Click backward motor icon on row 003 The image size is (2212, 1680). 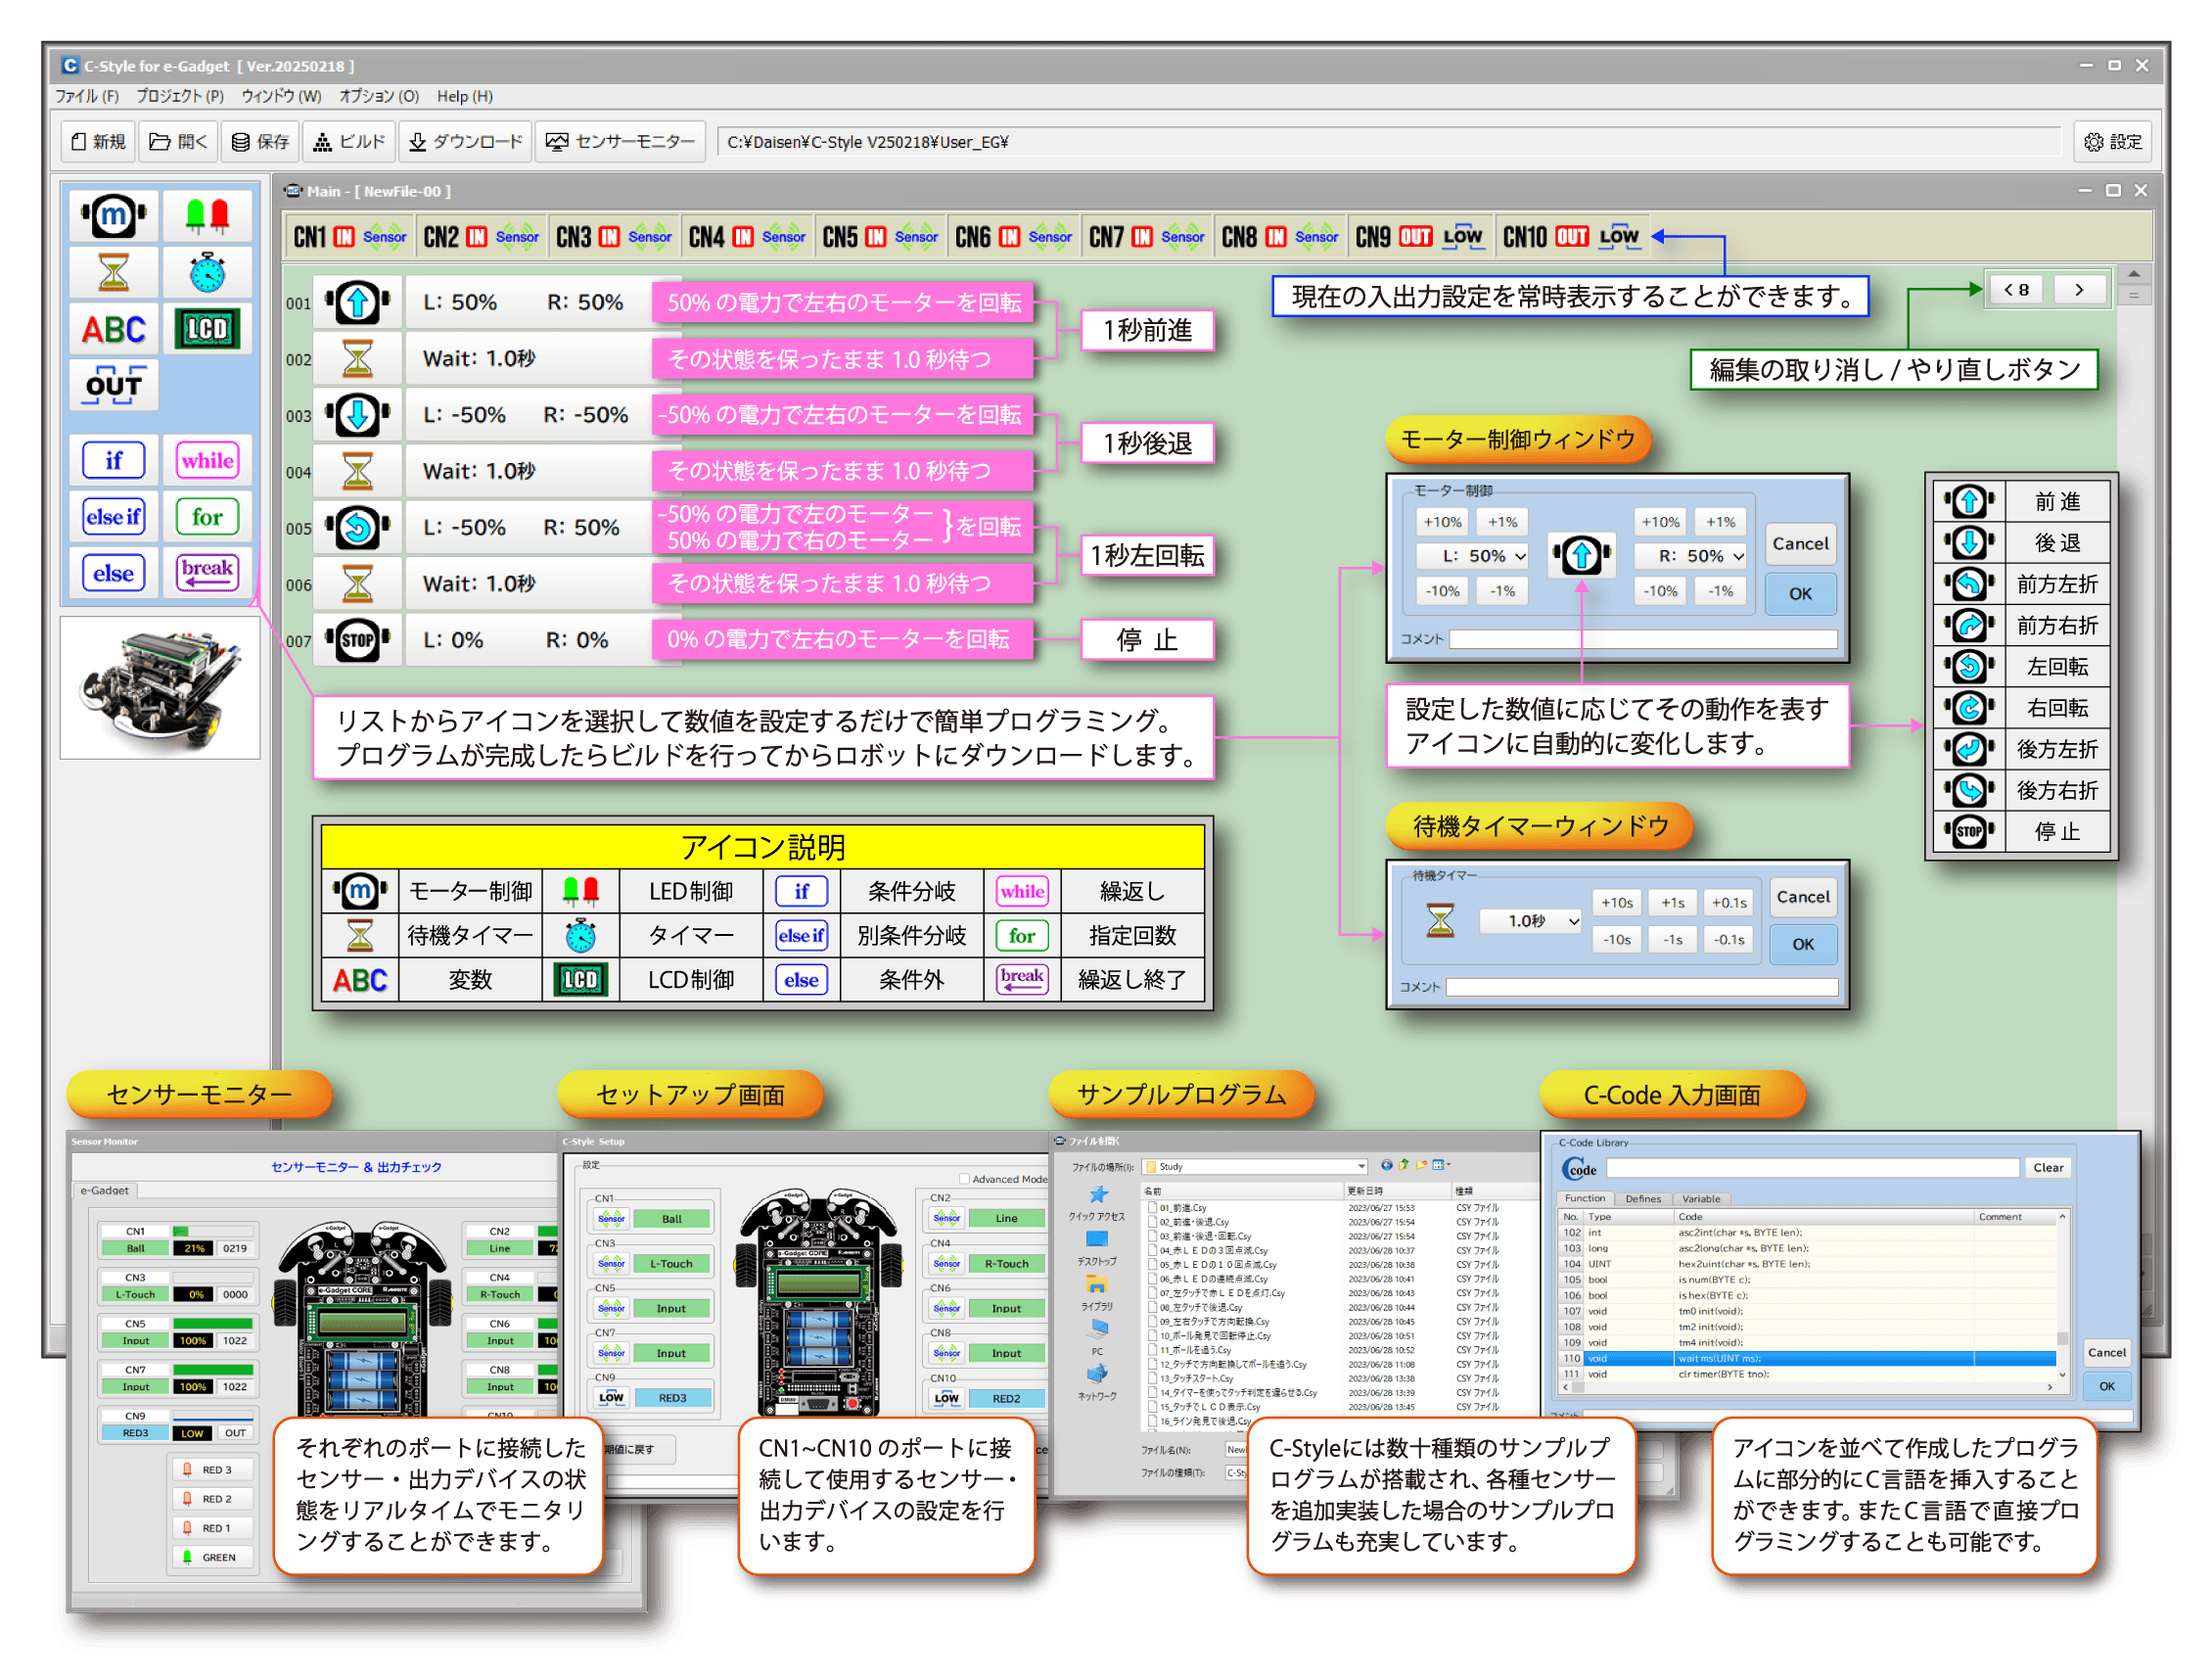(x=357, y=415)
